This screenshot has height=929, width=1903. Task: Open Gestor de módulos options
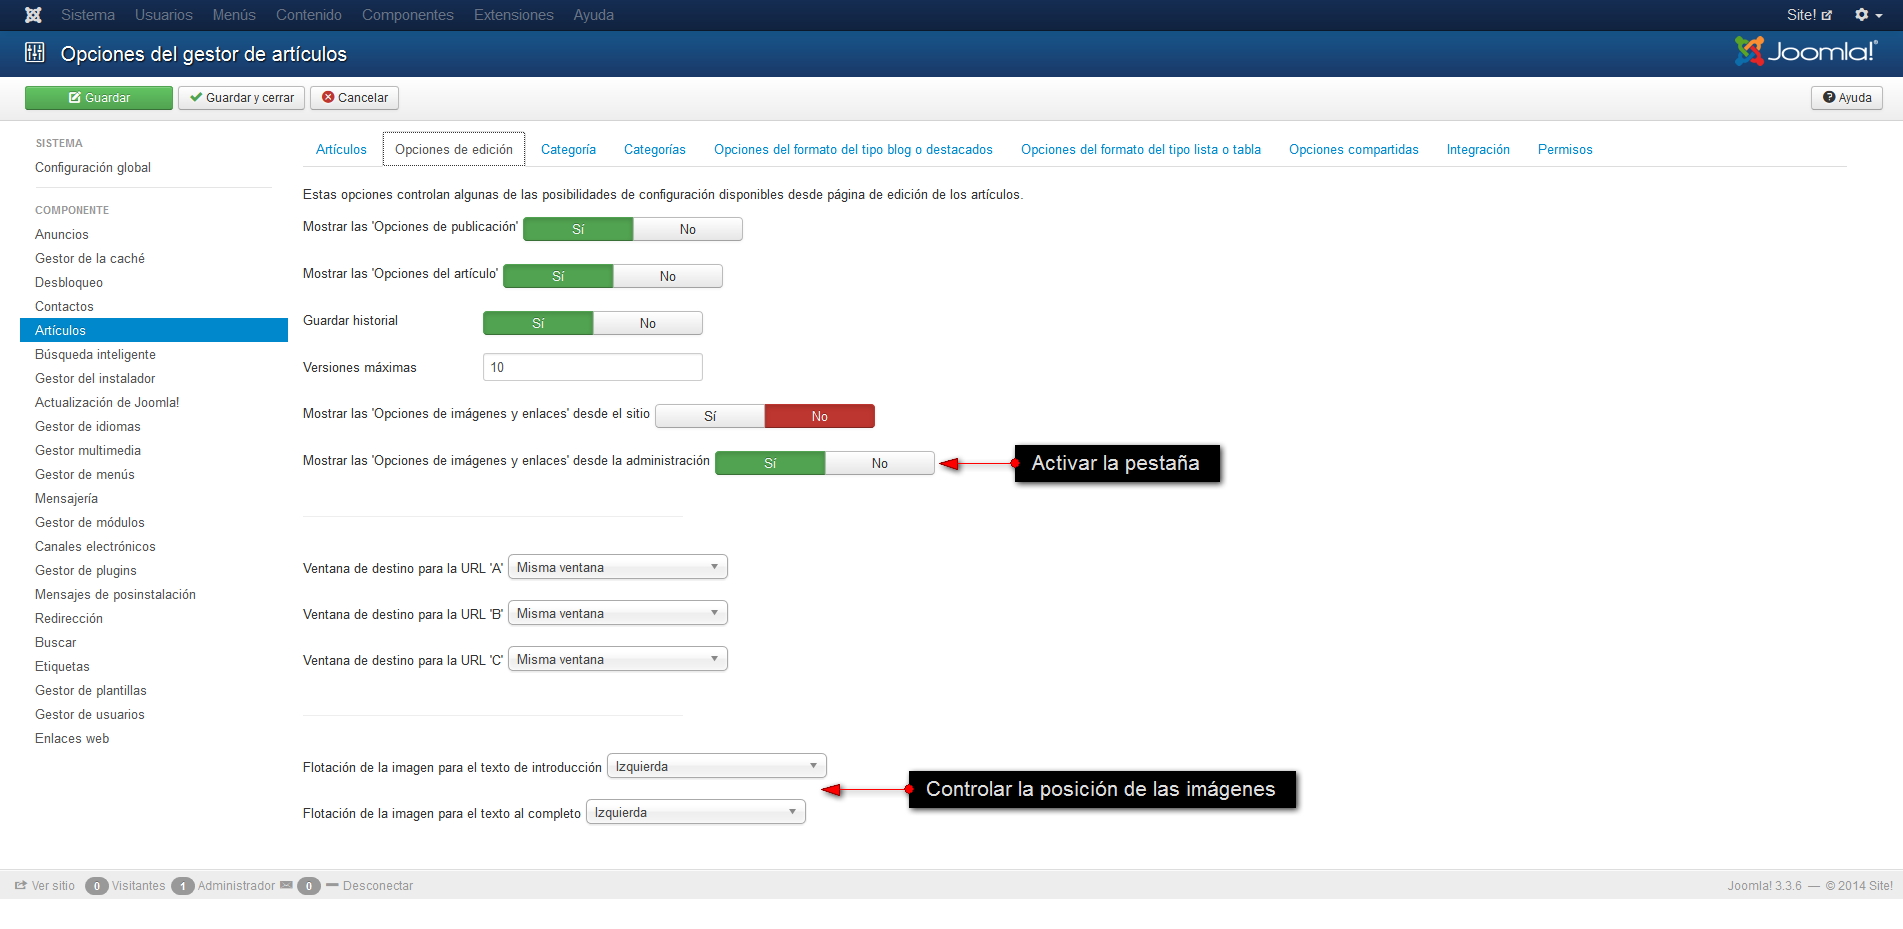tap(90, 523)
